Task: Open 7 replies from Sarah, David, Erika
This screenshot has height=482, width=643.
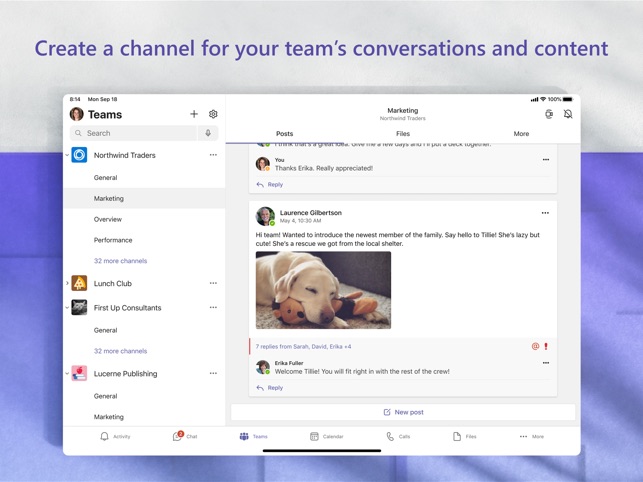Action: [x=303, y=347]
